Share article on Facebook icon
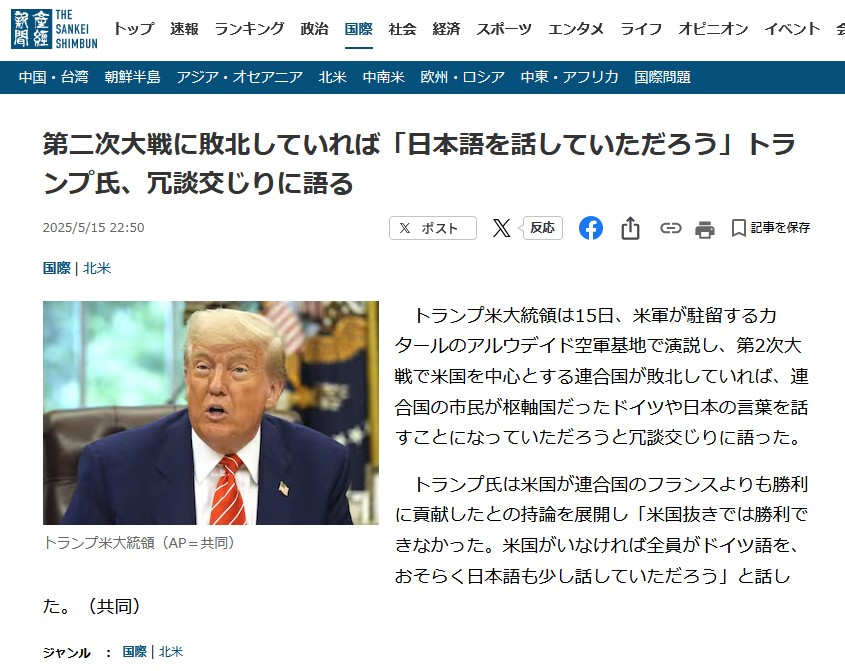Image resolution: width=845 pixels, height=671 pixels. pos(591,228)
